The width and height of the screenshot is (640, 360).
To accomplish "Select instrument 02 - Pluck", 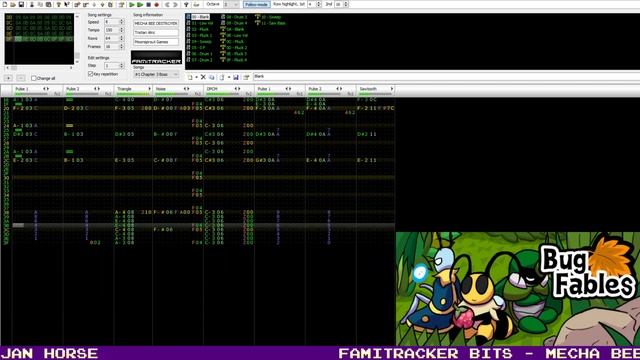I will coord(198,29).
